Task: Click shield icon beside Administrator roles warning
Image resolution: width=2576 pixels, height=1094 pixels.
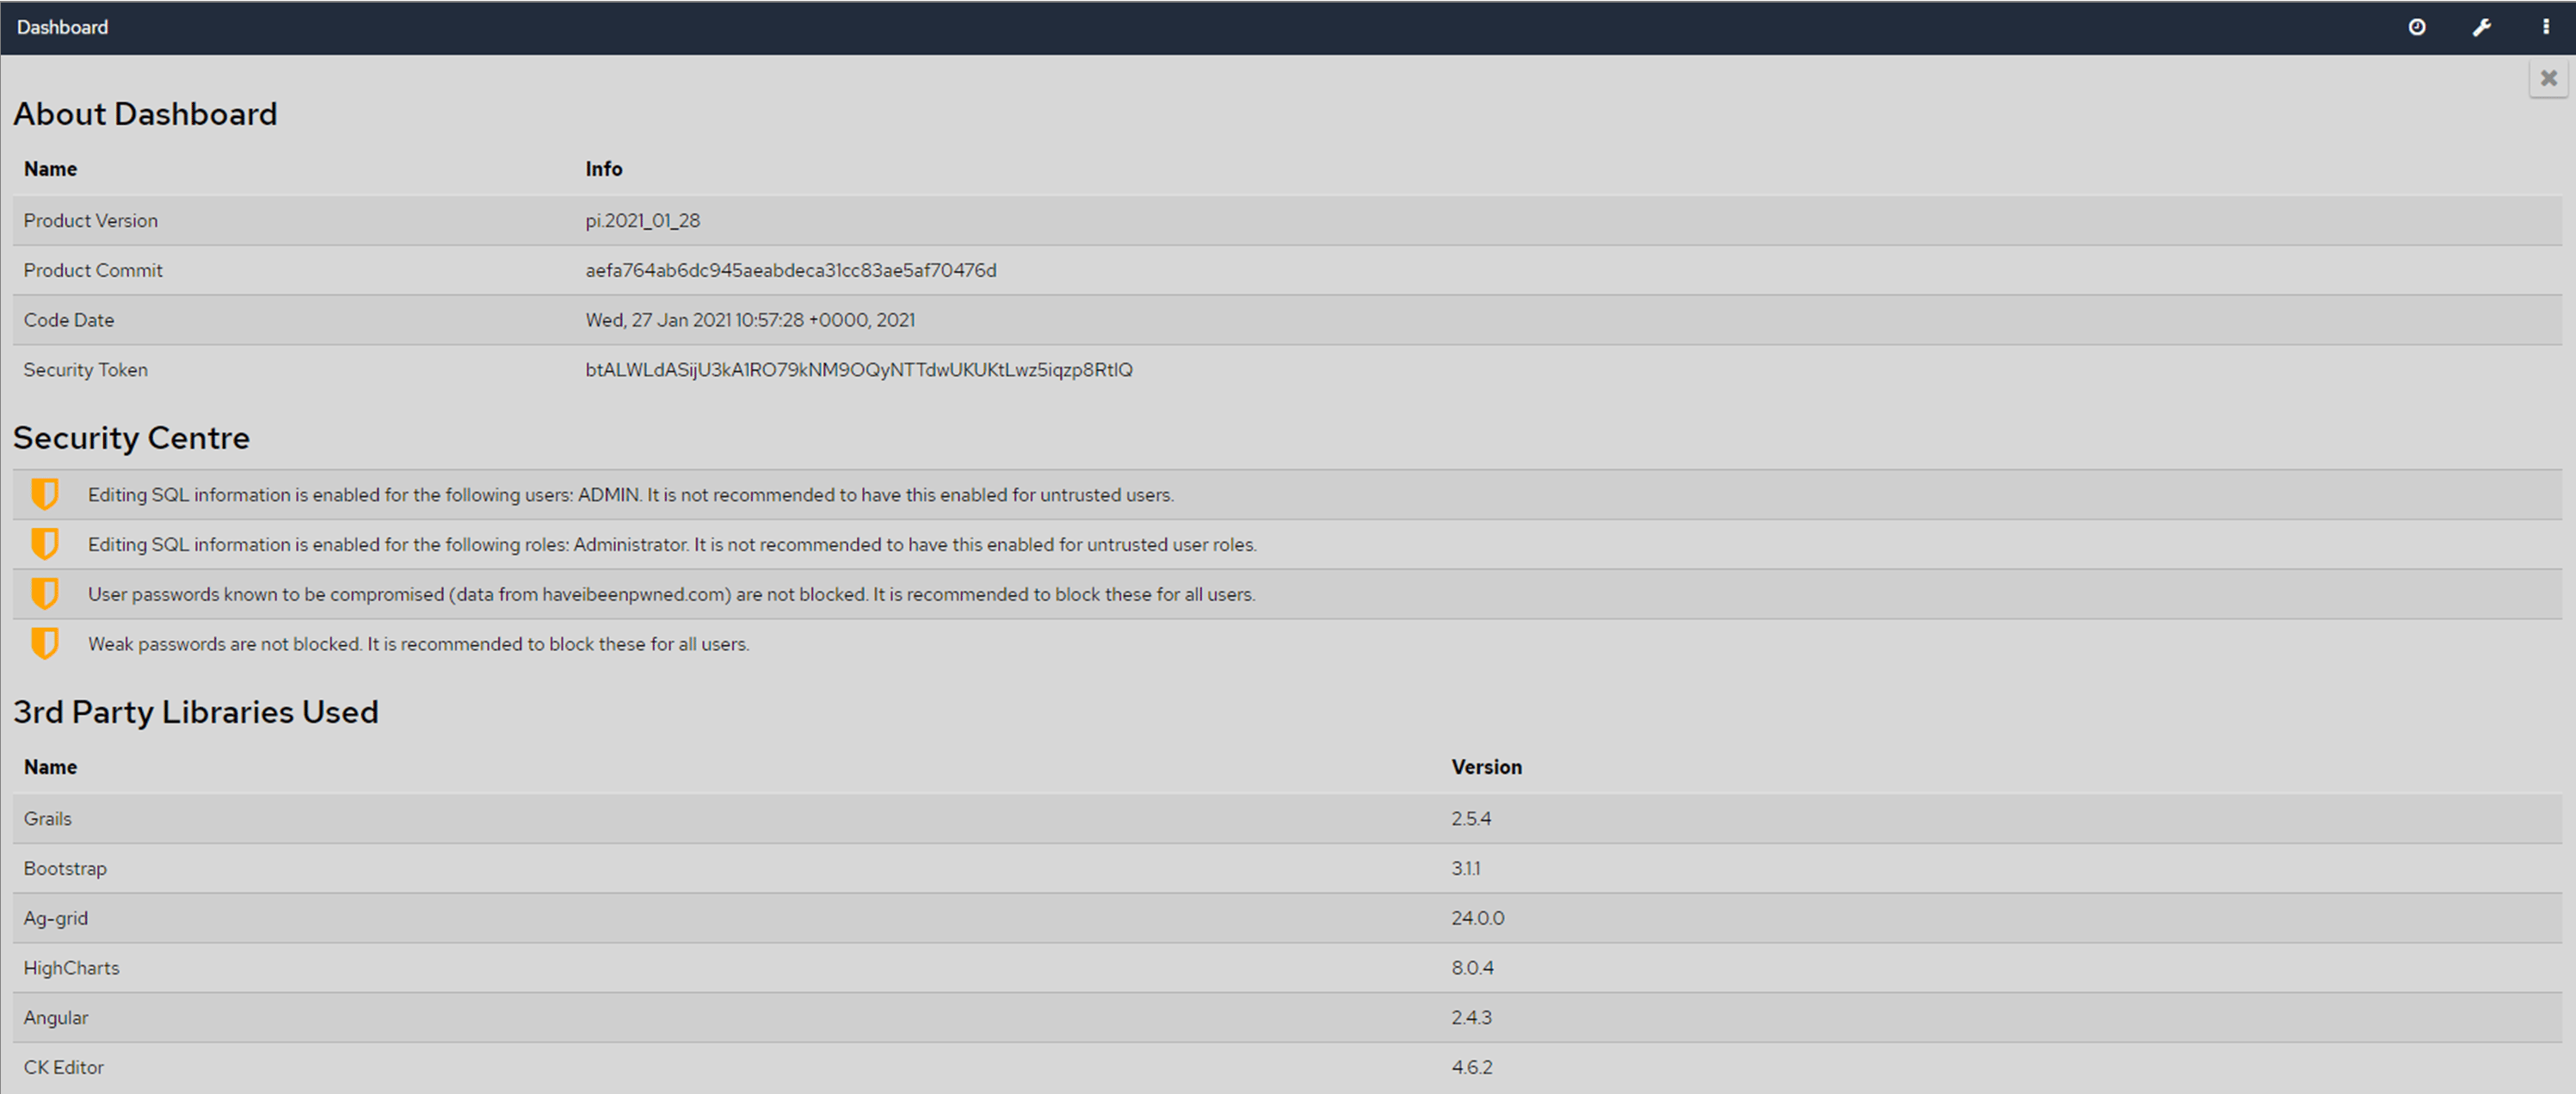Action: [x=45, y=544]
